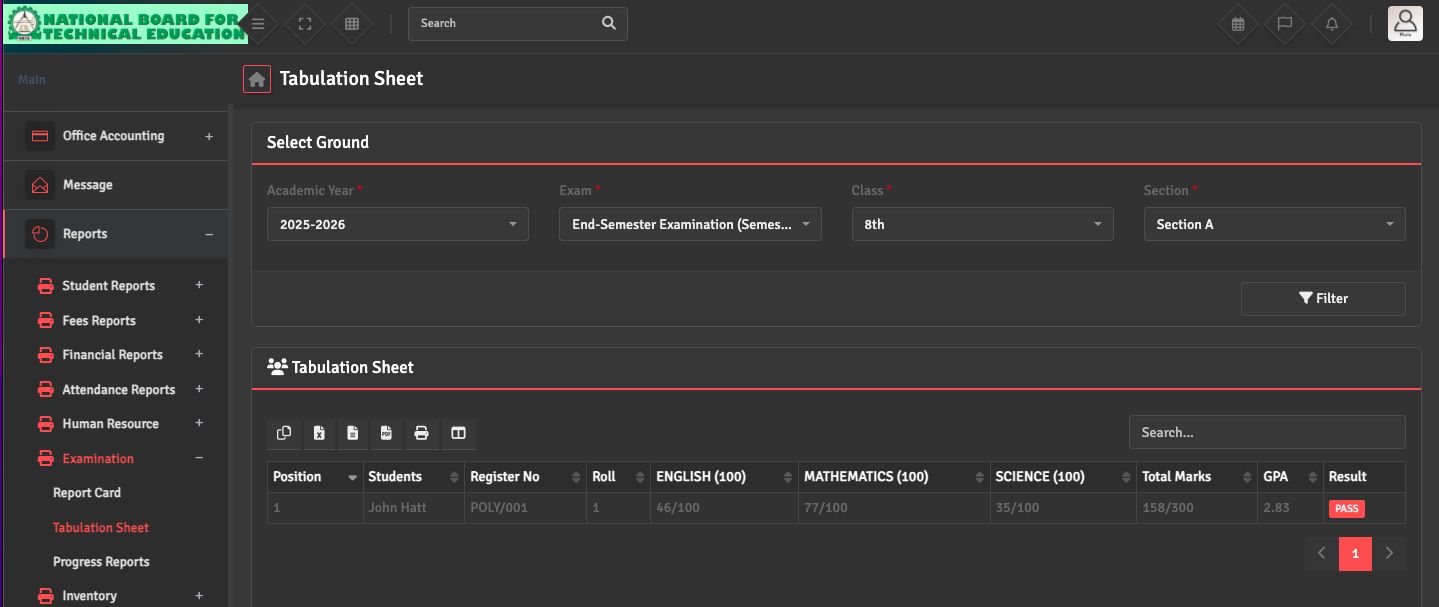Toggle sidebar with hamburger menu icon
The width and height of the screenshot is (1439, 607).
pyautogui.click(x=258, y=24)
